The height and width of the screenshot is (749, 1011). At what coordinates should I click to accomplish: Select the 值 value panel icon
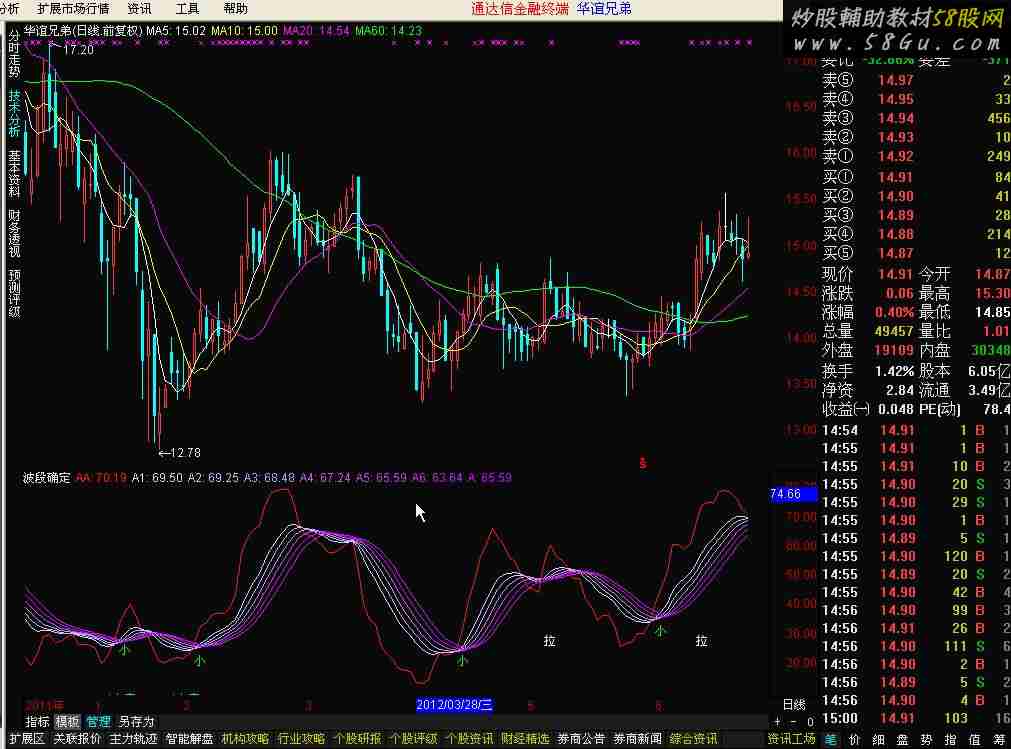pos(976,740)
